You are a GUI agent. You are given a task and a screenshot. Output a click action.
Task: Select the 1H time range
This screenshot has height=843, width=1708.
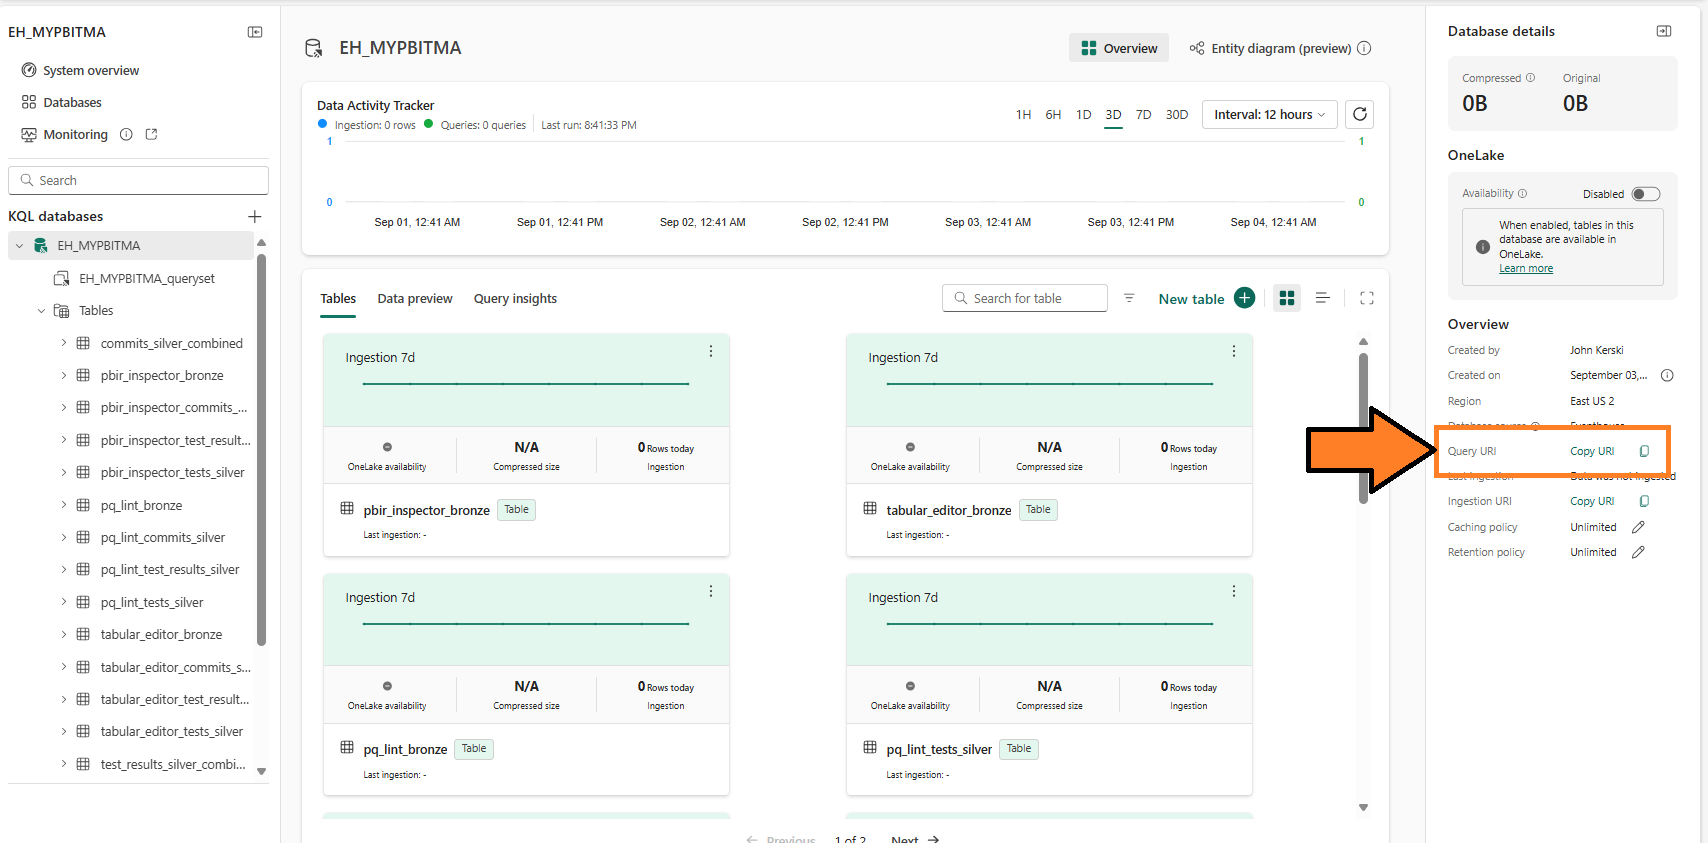tap(1023, 115)
